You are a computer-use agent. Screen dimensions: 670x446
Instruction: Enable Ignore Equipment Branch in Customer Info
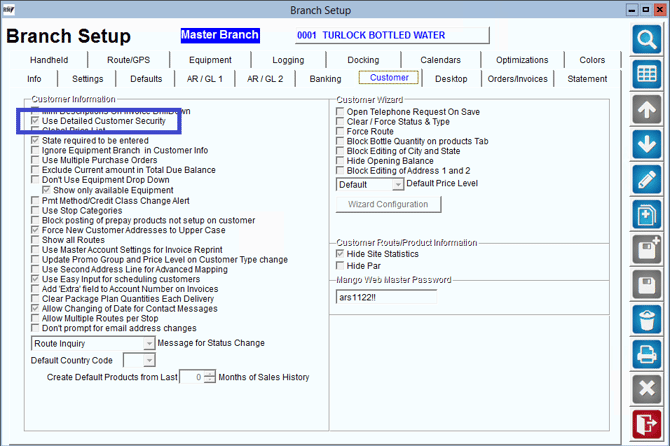(35, 150)
